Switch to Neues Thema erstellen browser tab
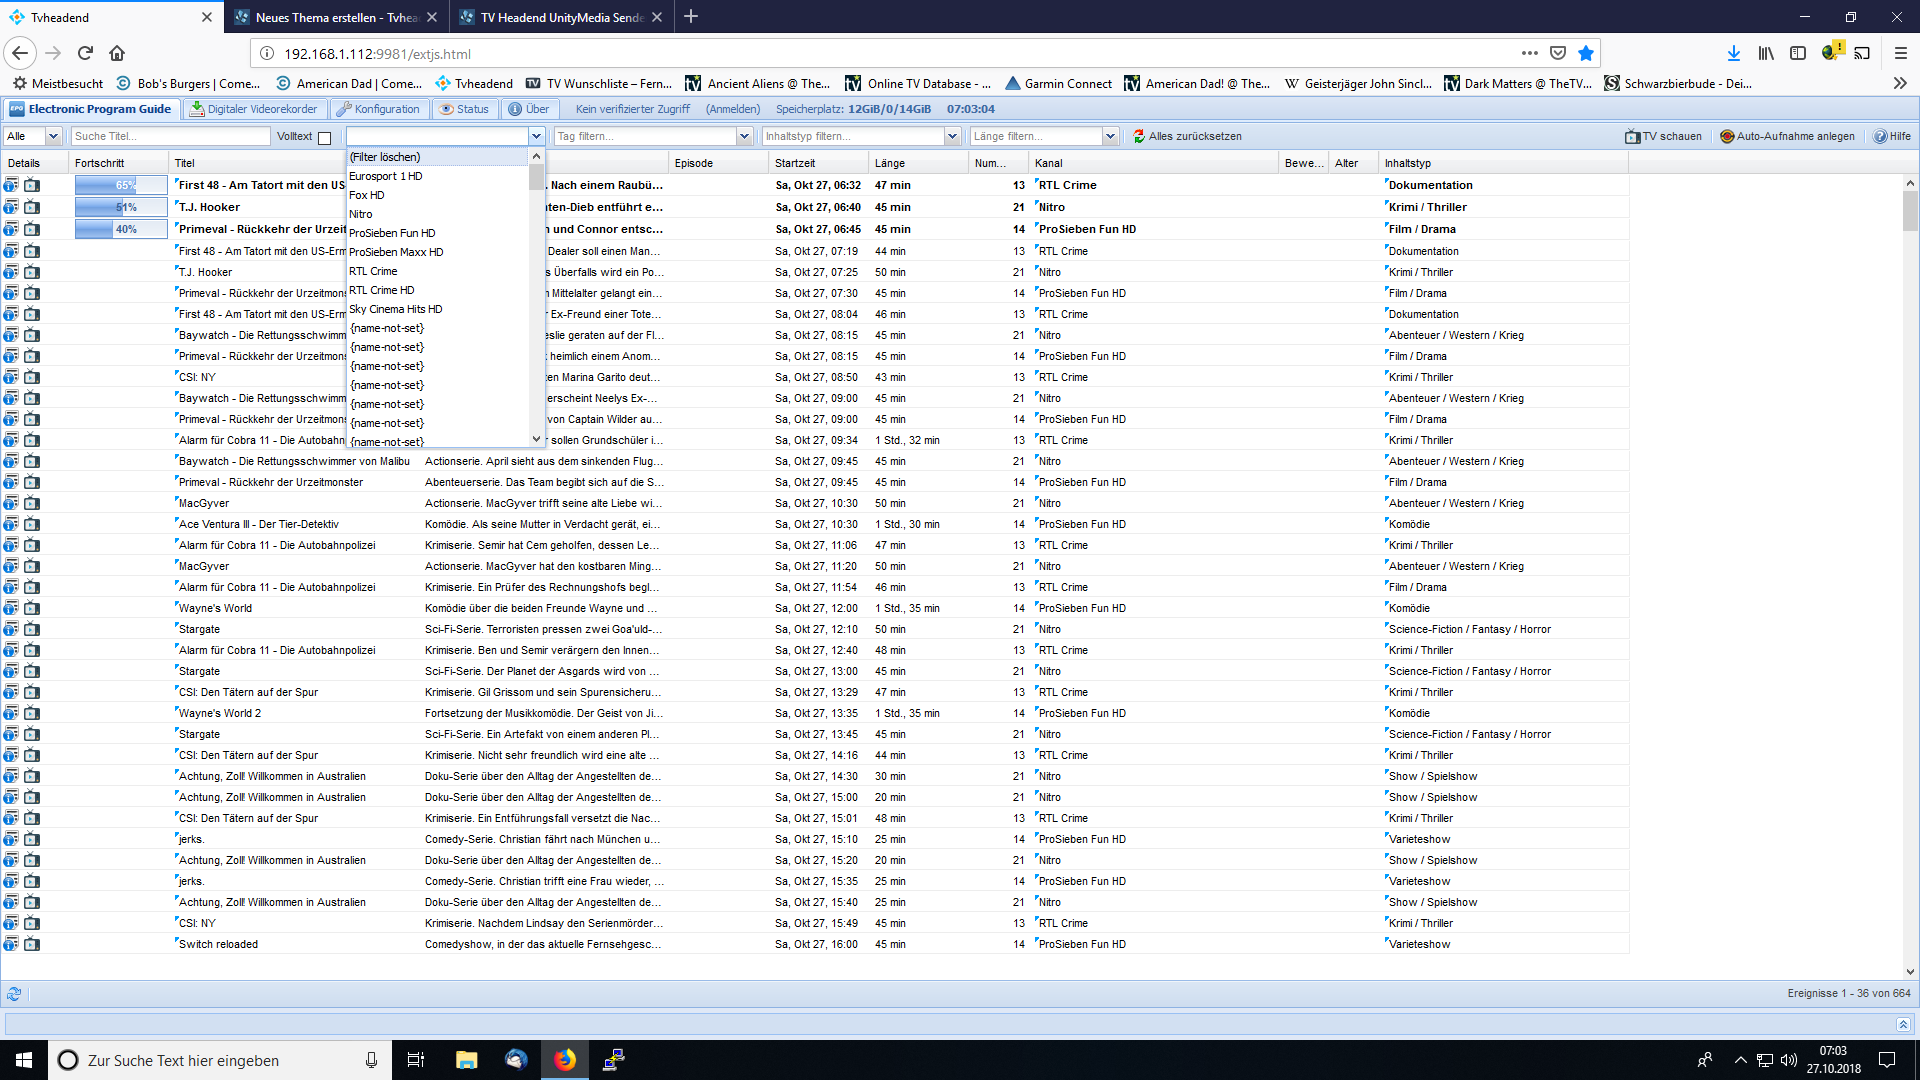This screenshot has height=1080, width=1920. [336, 17]
